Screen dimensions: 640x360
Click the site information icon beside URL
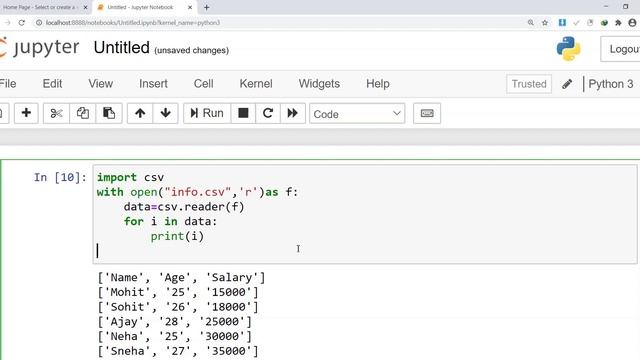[x=39, y=23]
